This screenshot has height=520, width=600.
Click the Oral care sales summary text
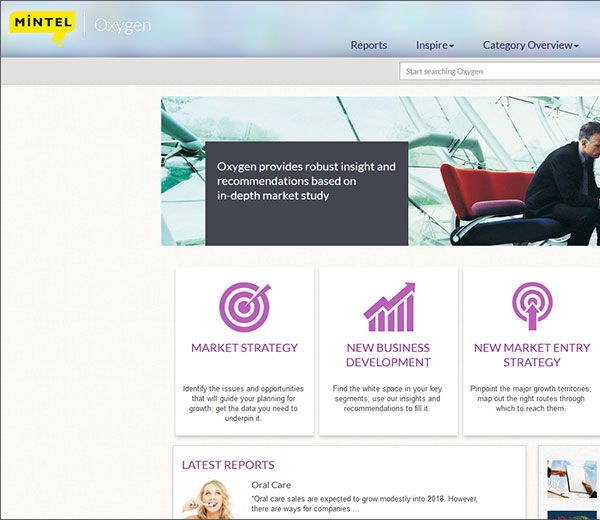coord(364,504)
